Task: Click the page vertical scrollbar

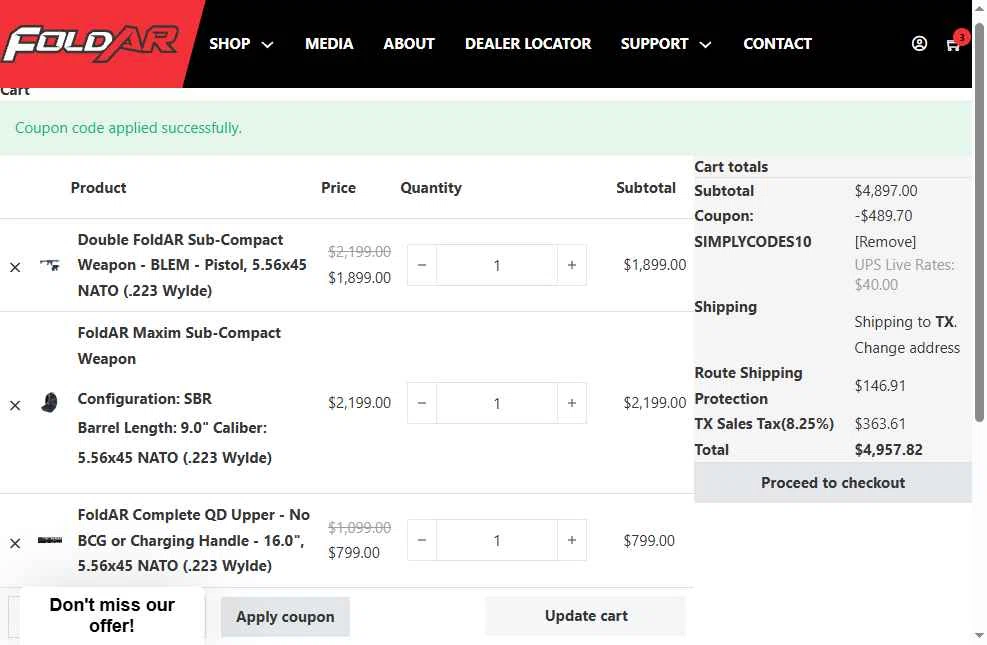Action: (979, 222)
